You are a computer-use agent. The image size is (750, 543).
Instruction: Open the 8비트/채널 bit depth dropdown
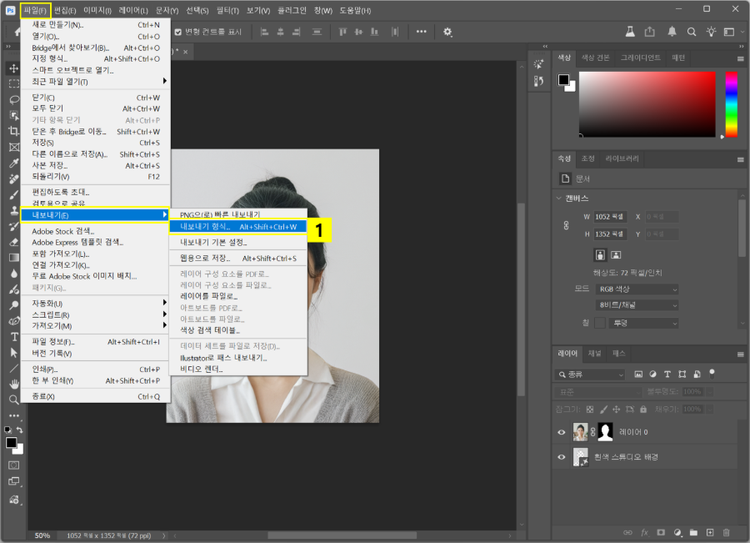click(x=637, y=306)
